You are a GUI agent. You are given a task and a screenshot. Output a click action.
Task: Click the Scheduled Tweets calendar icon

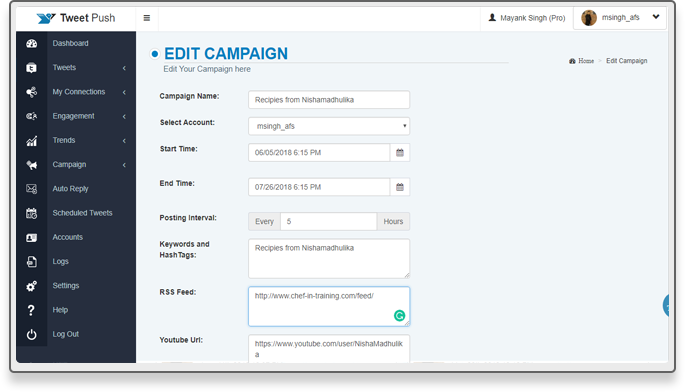click(31, 213)
